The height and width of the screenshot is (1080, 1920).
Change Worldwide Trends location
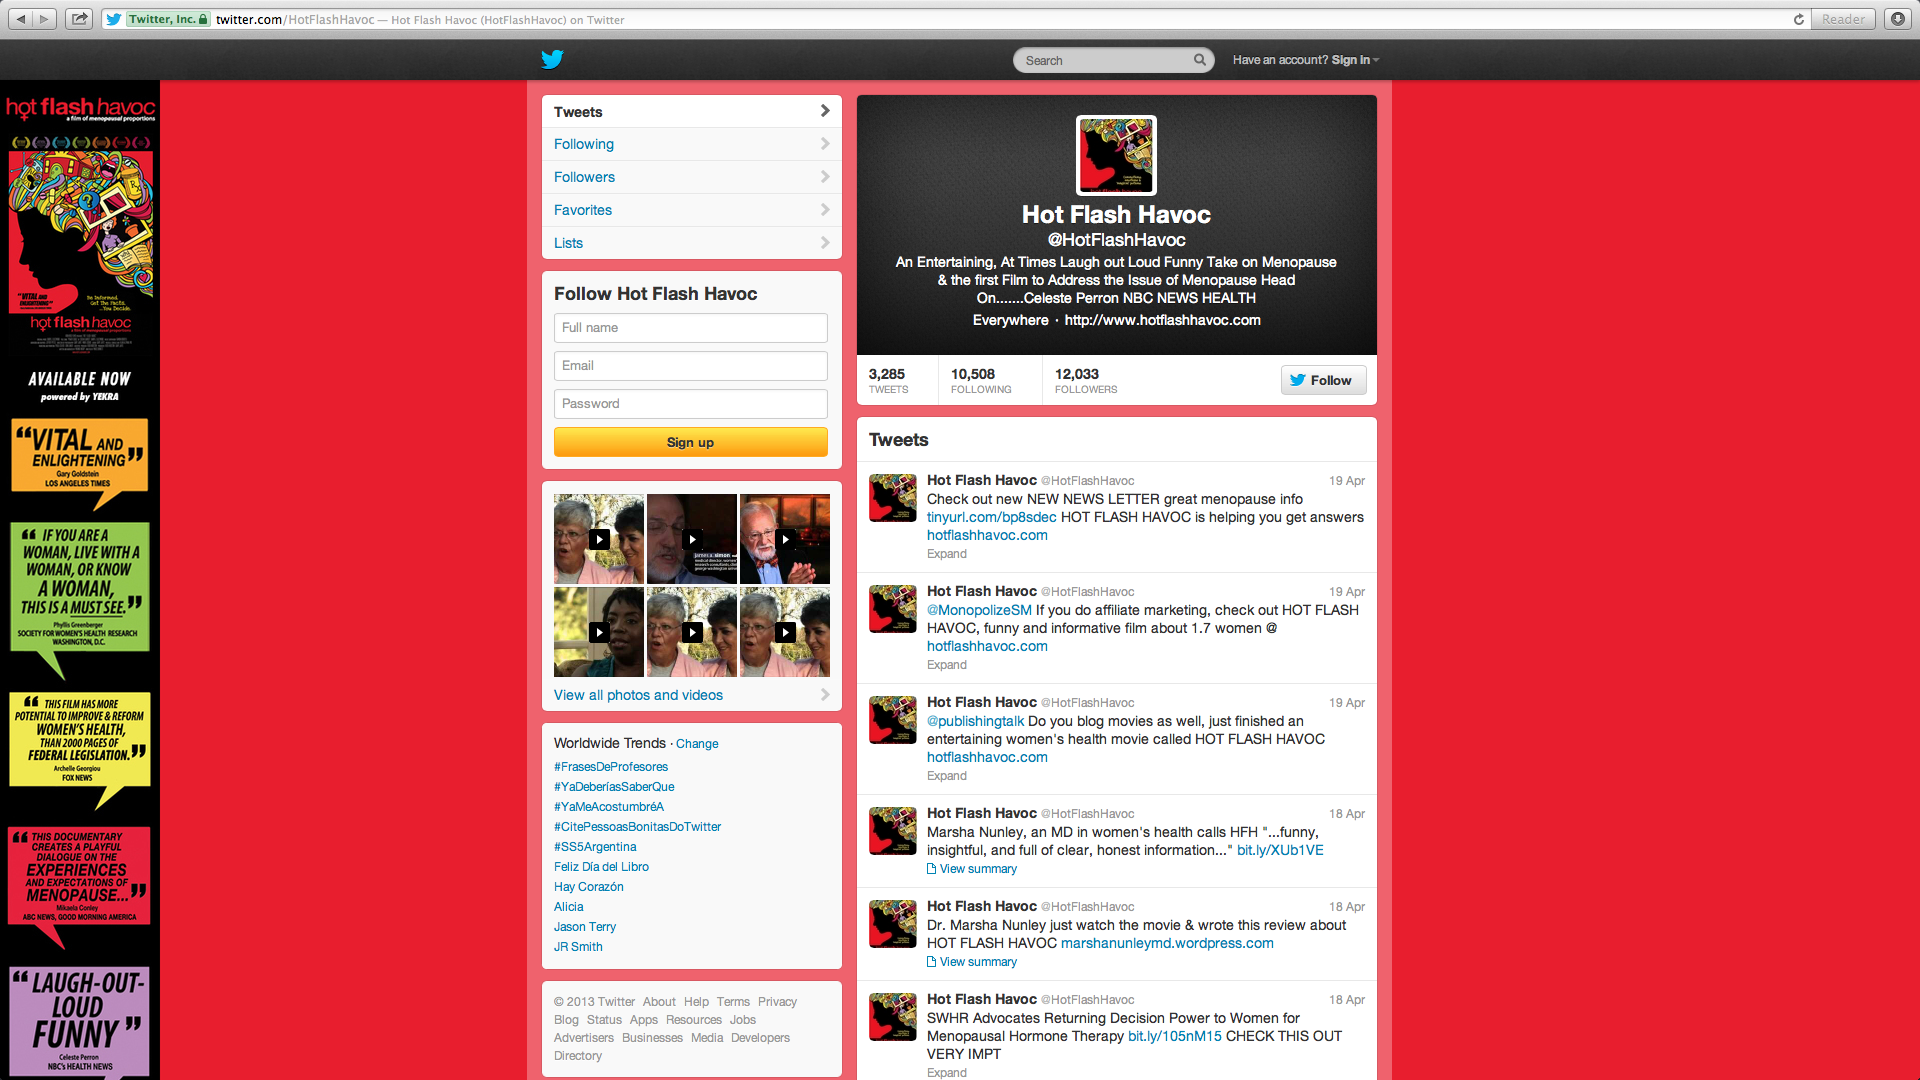point(697,744)
